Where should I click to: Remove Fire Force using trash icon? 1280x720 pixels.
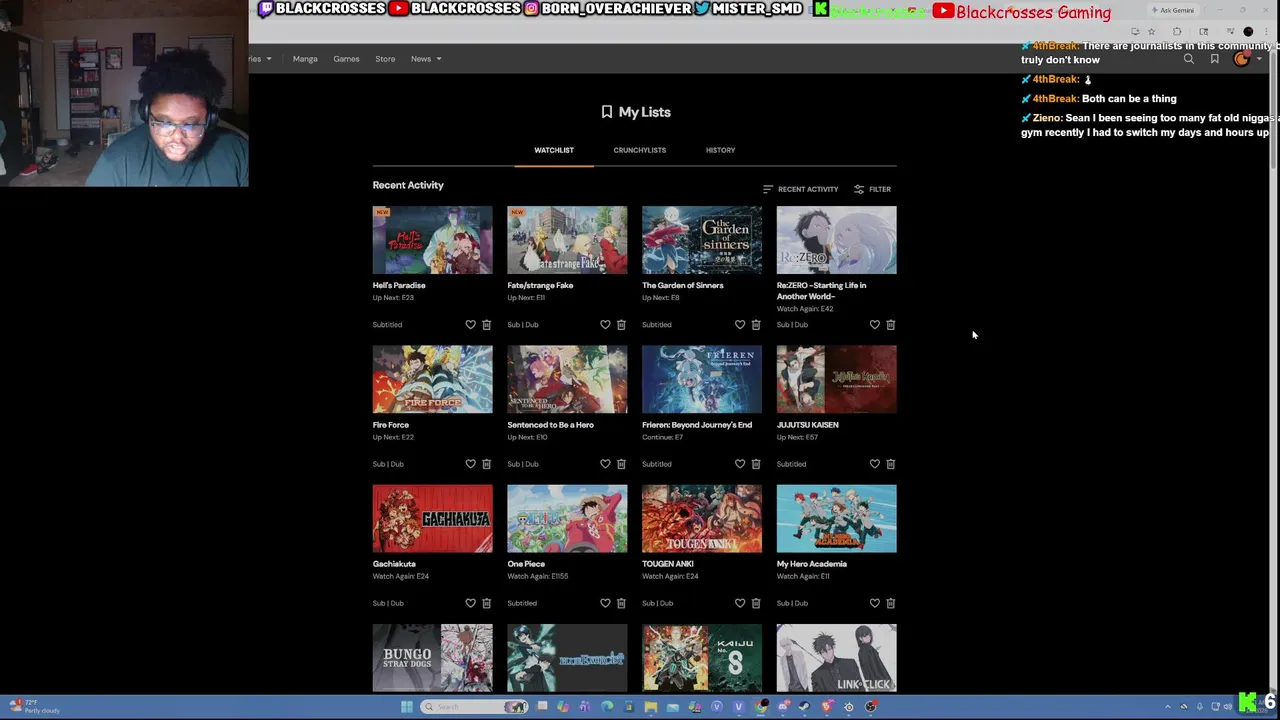pyautogui.click(x=487, y=464)
